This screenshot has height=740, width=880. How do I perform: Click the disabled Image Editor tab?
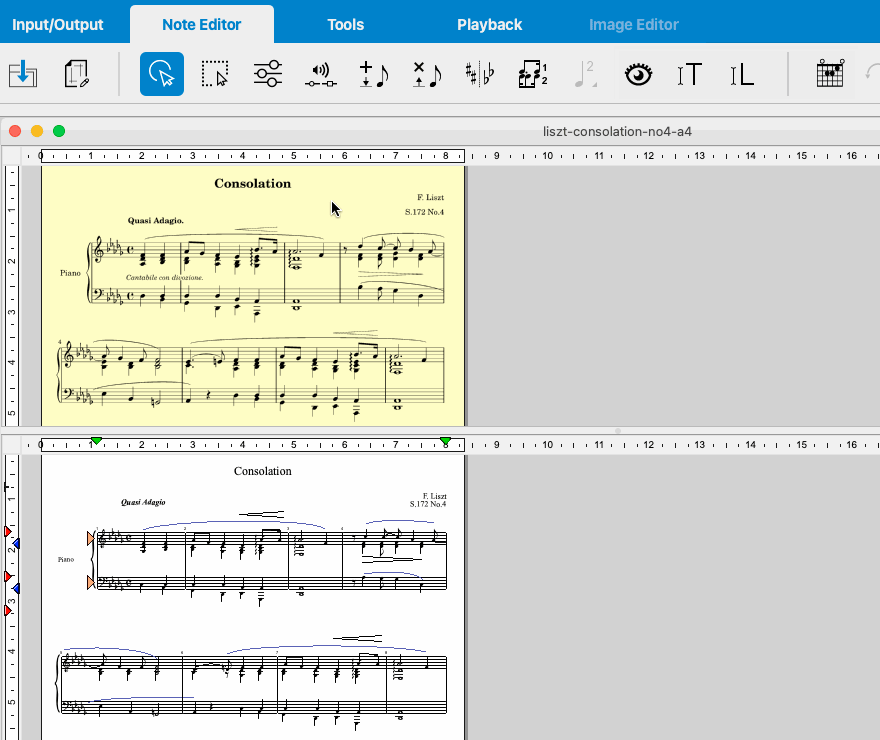click(634, 25)
